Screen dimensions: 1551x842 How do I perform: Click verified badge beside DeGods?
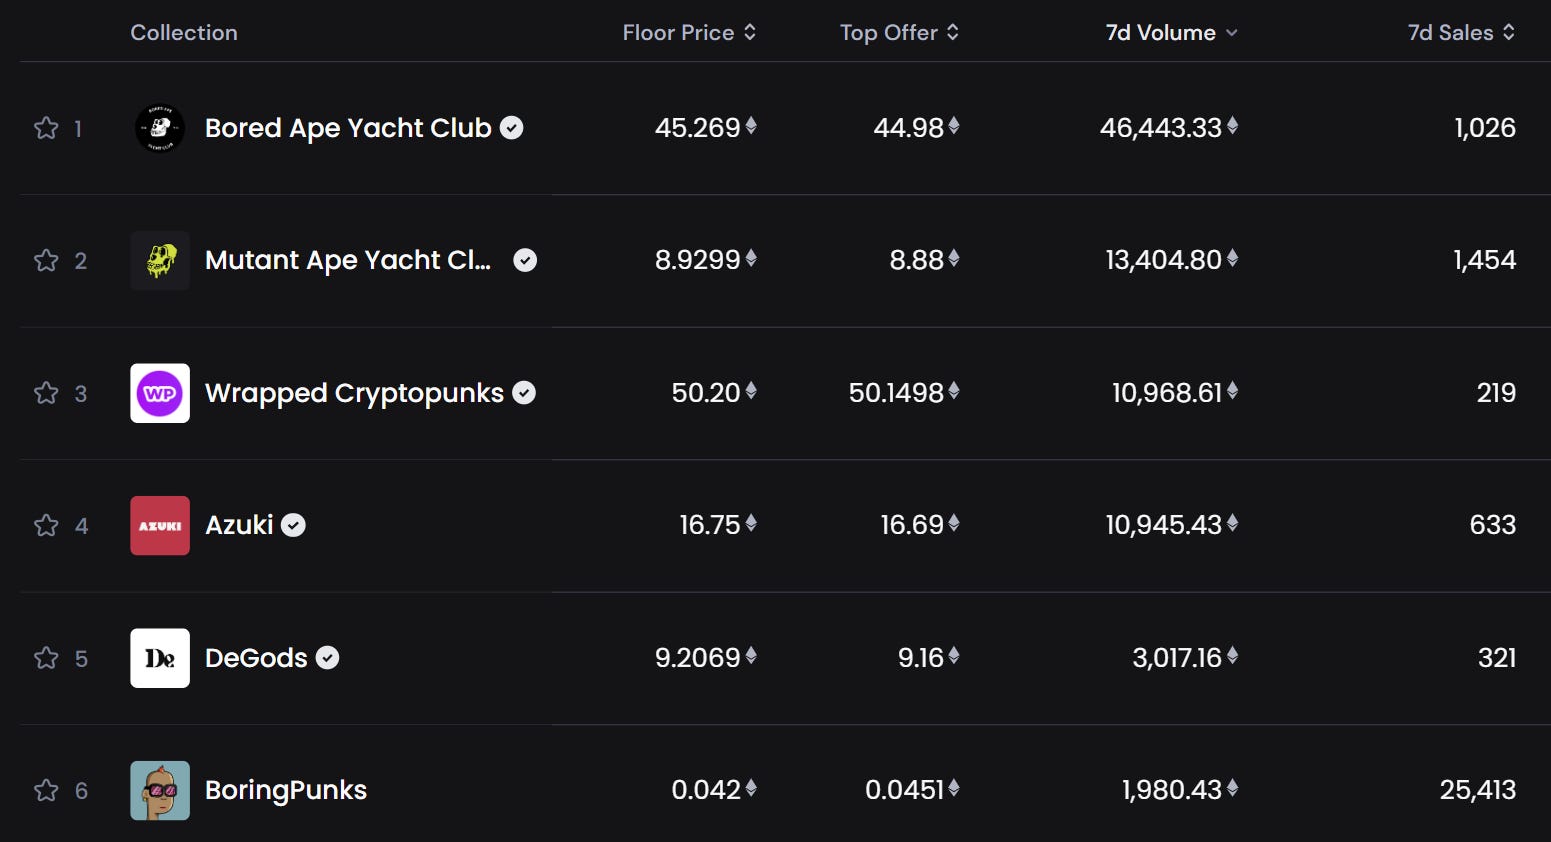click(328, 658)
